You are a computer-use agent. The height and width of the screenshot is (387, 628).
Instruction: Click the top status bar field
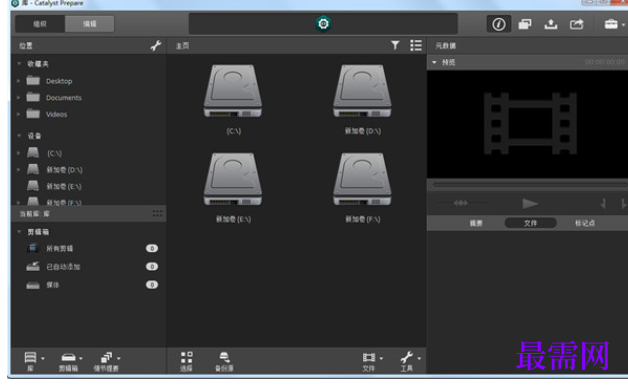[x=323, y=24]
